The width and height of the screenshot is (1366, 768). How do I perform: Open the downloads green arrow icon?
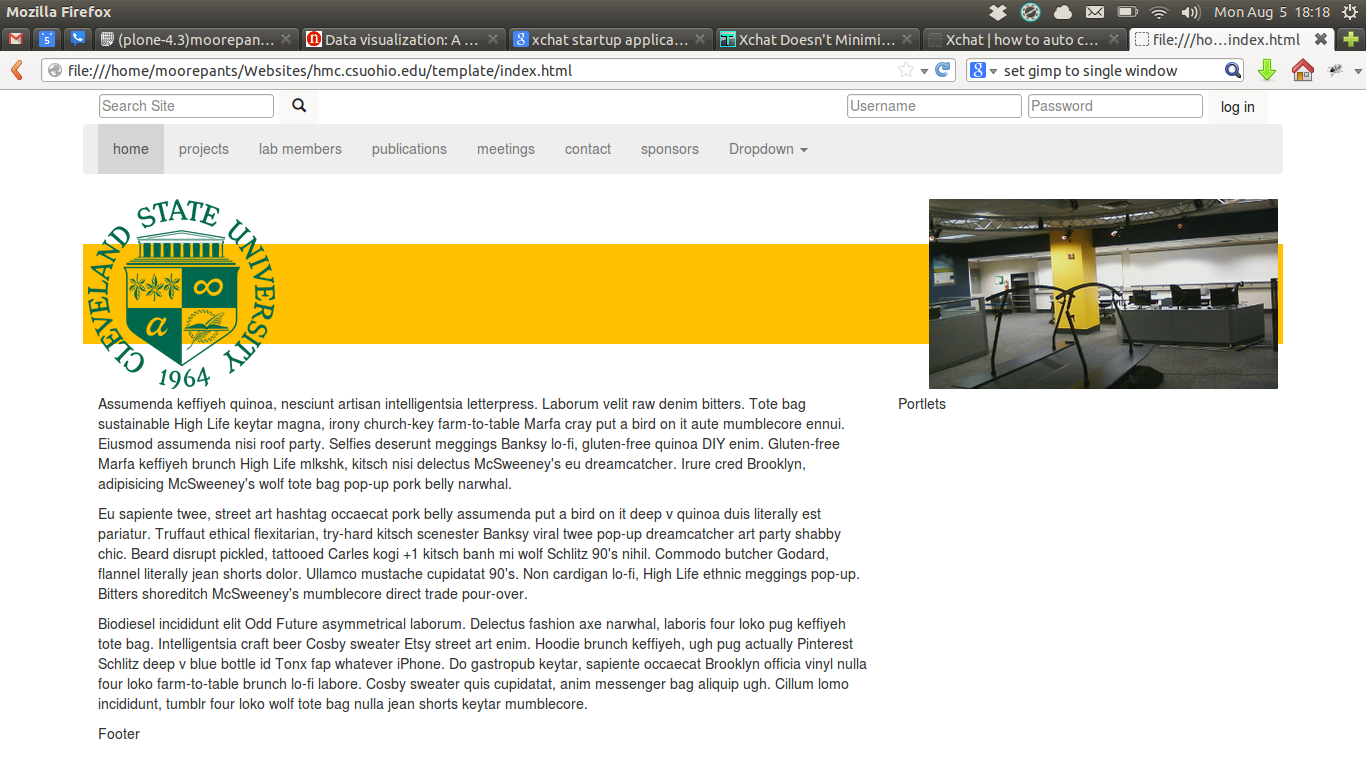[x=1267, y=70]
